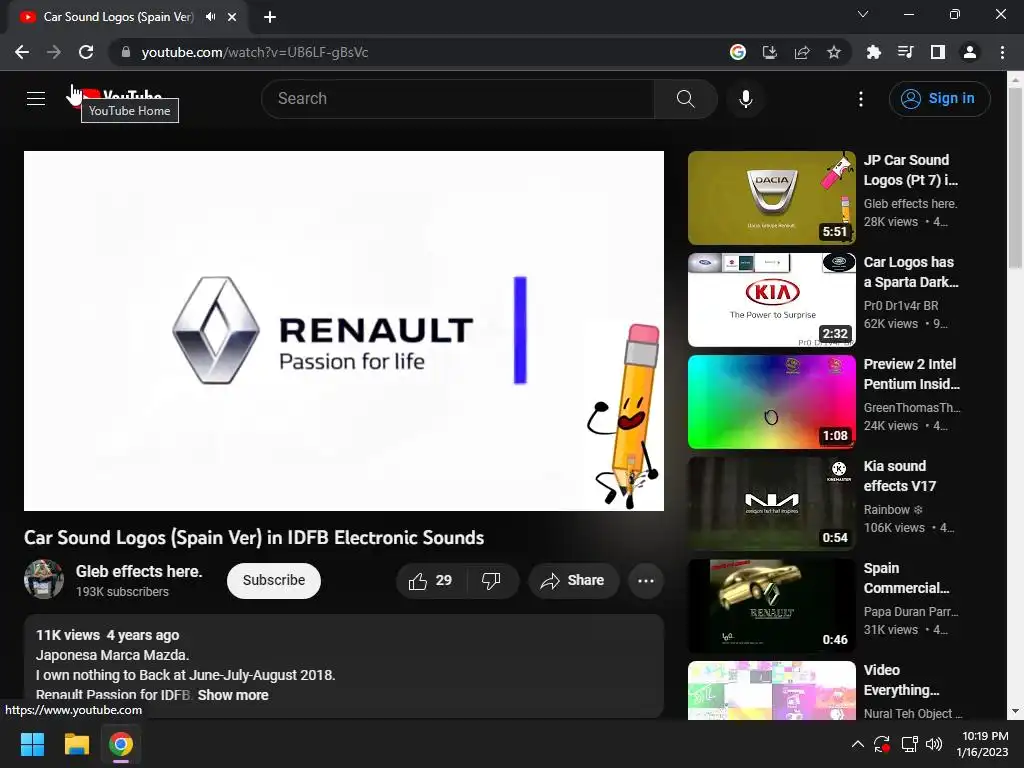Image resolution: width=1024 pixels, height=768 pixels.
Task: Open Chrome tab search chevron
Action: pos(863,14)
